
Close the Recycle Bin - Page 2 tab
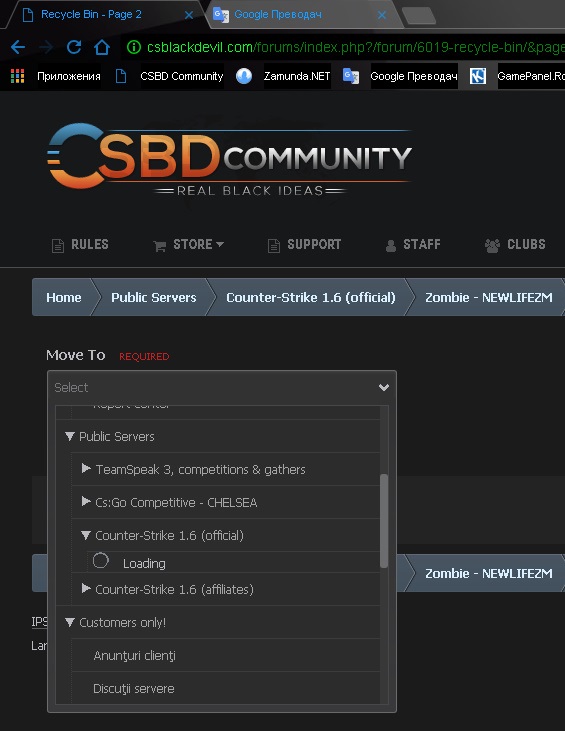[189, 15]
